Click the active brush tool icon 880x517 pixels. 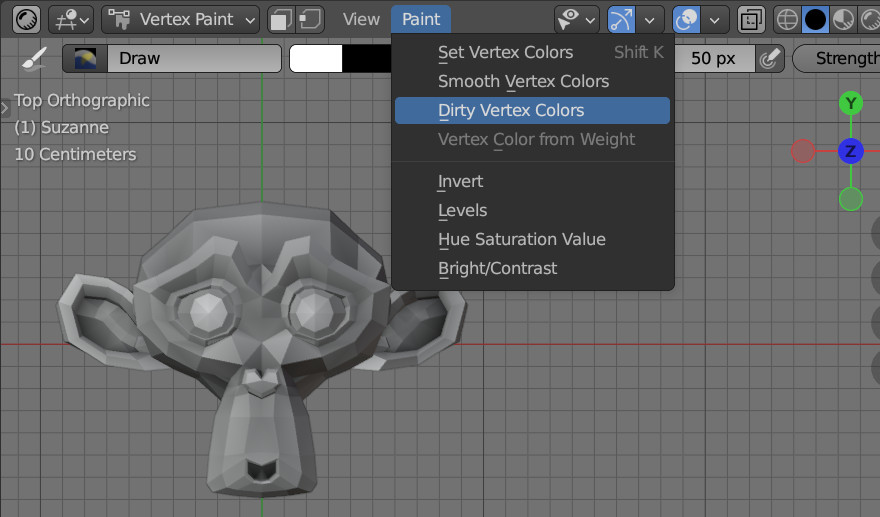[34, 58]
